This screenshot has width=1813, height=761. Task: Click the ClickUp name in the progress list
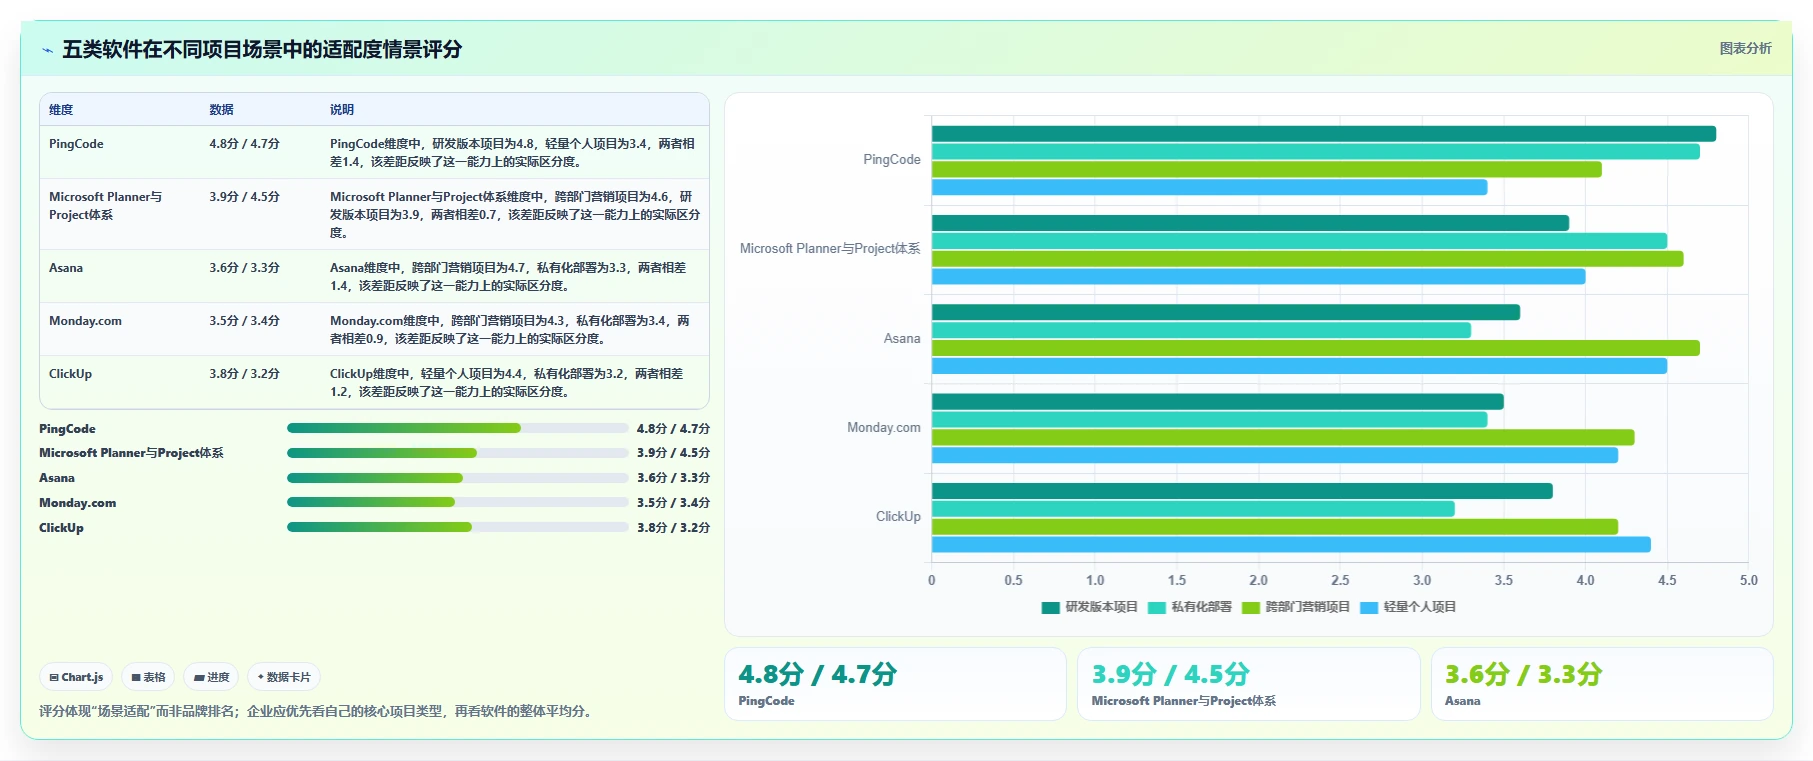61,528
